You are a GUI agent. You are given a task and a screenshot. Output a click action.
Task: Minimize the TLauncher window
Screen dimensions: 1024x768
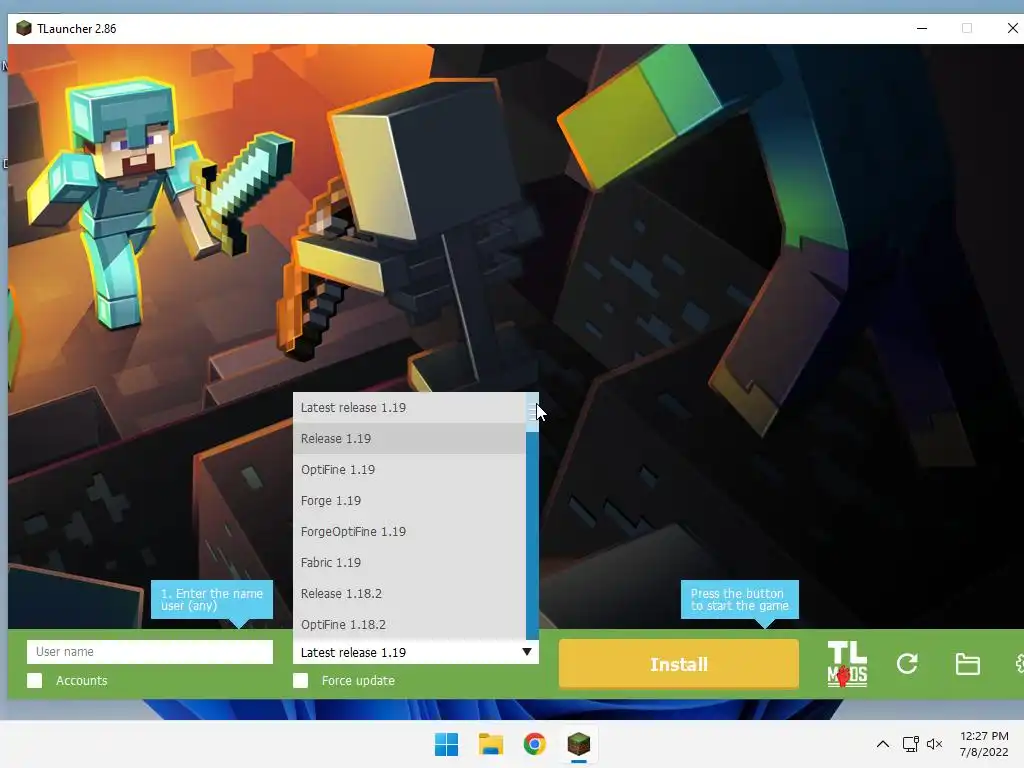coord(922,28)
